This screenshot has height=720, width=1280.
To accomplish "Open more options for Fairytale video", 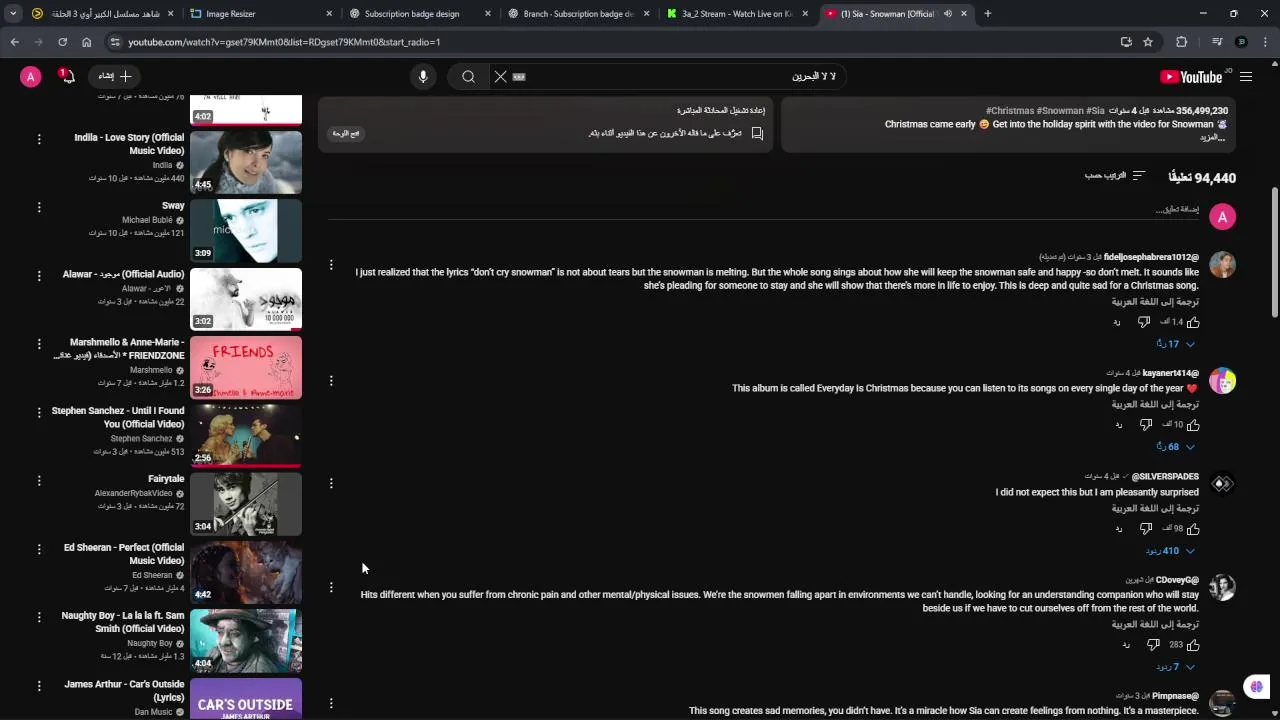I will [x=39, y=480].
